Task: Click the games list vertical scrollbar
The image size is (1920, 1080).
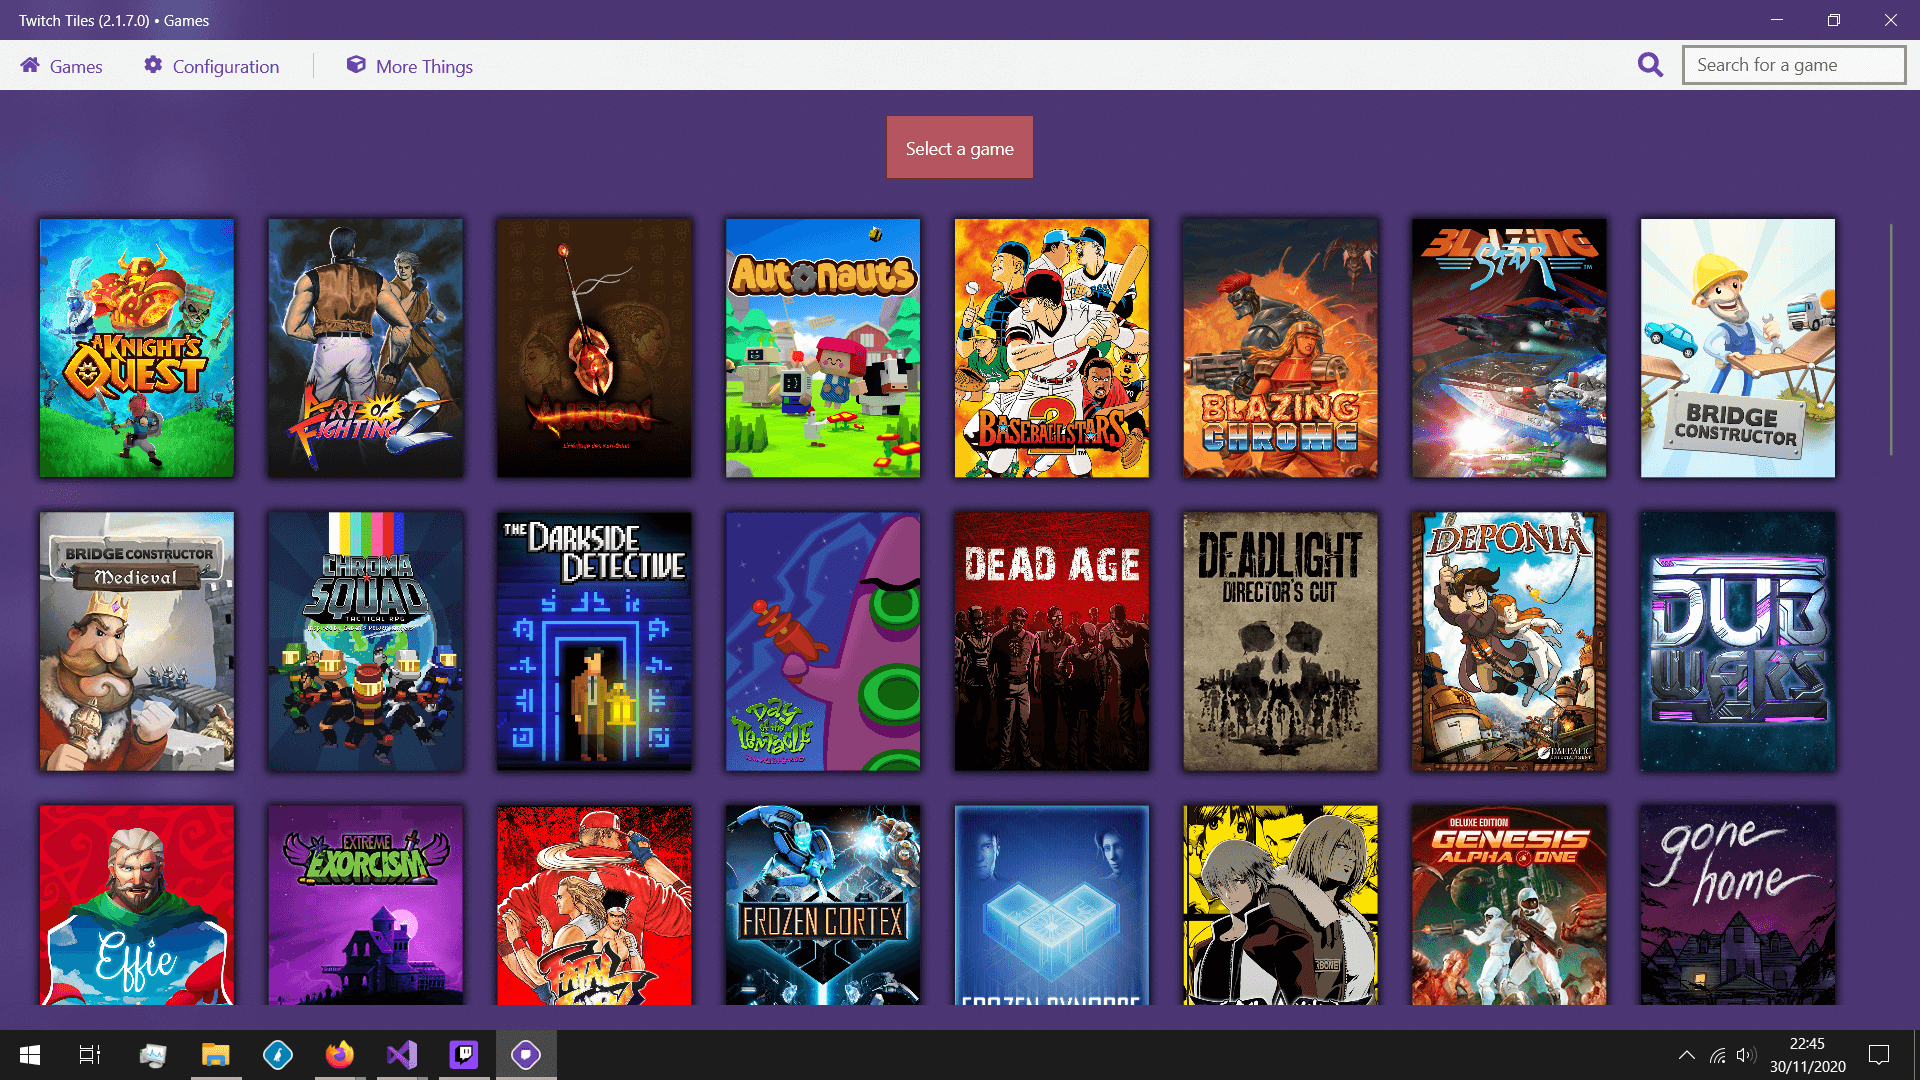Action: coord(1890,340)
